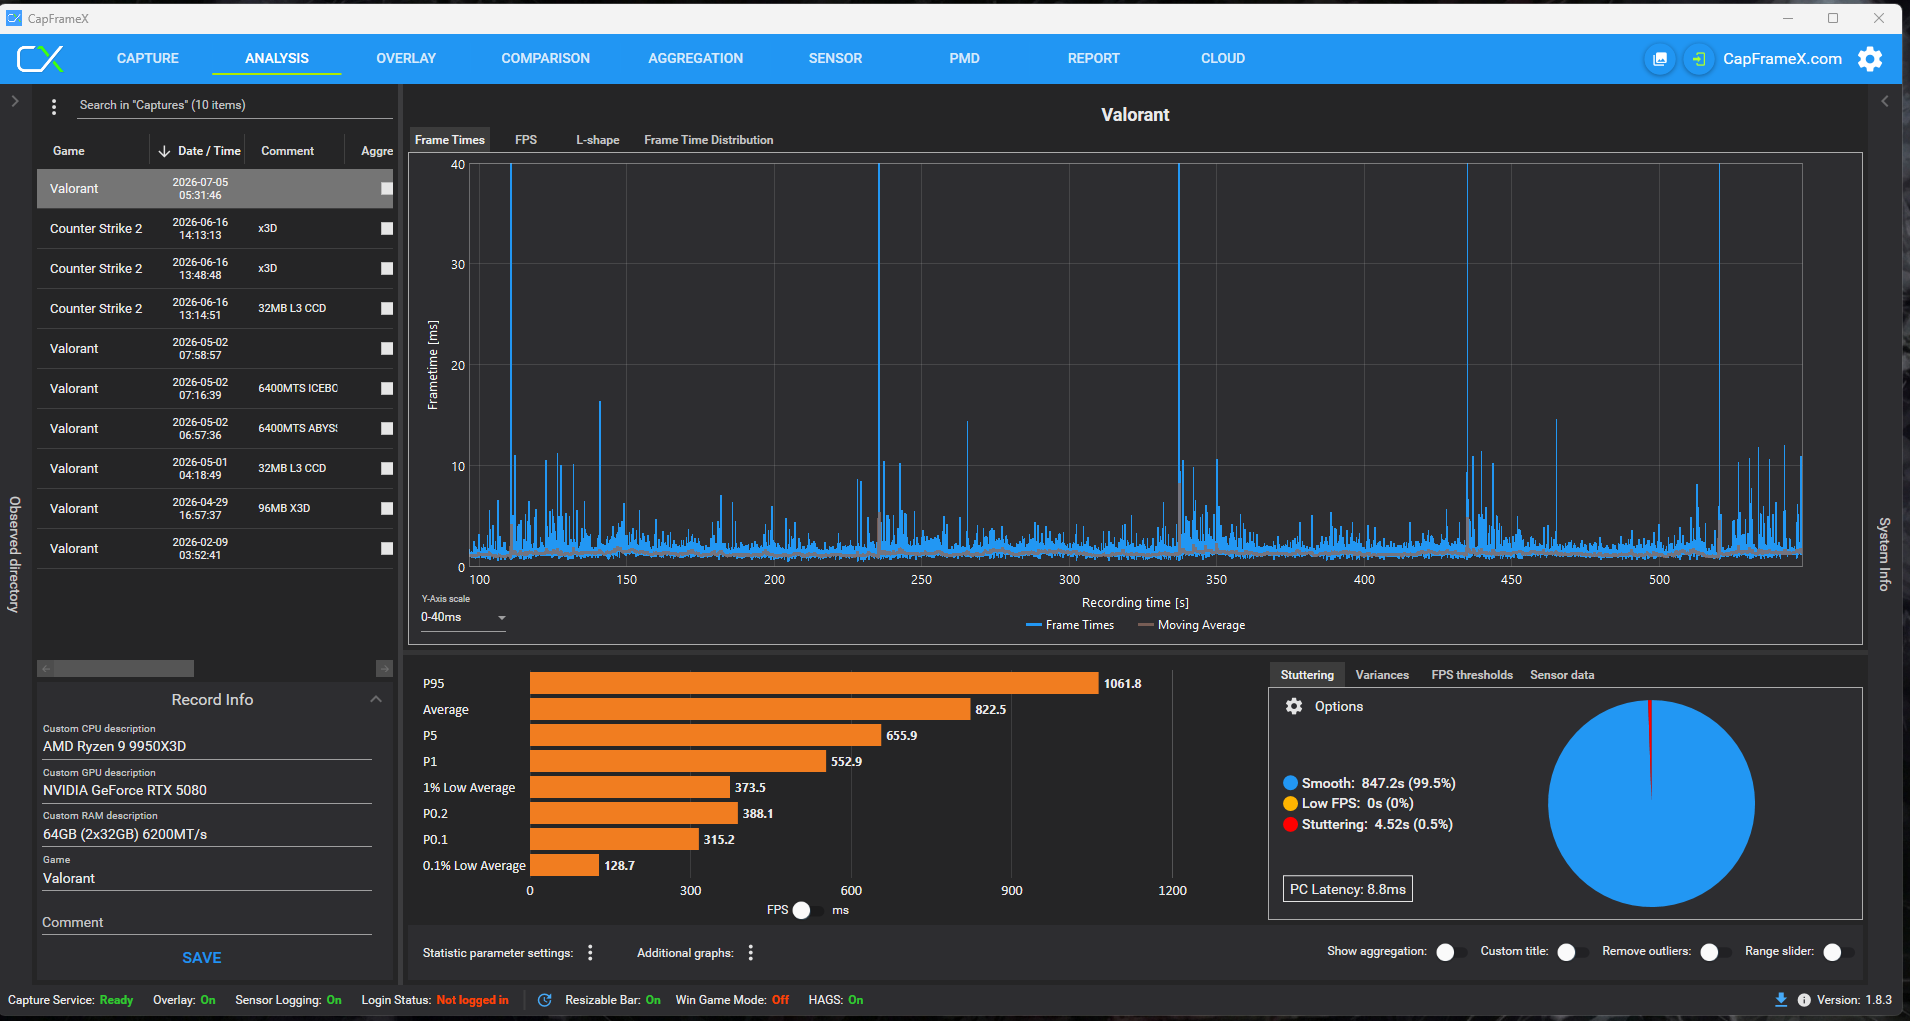Screen dimensions: 1910x1021
Task: Enable the Range slider toggle
Action: (x=1839, y=952)
